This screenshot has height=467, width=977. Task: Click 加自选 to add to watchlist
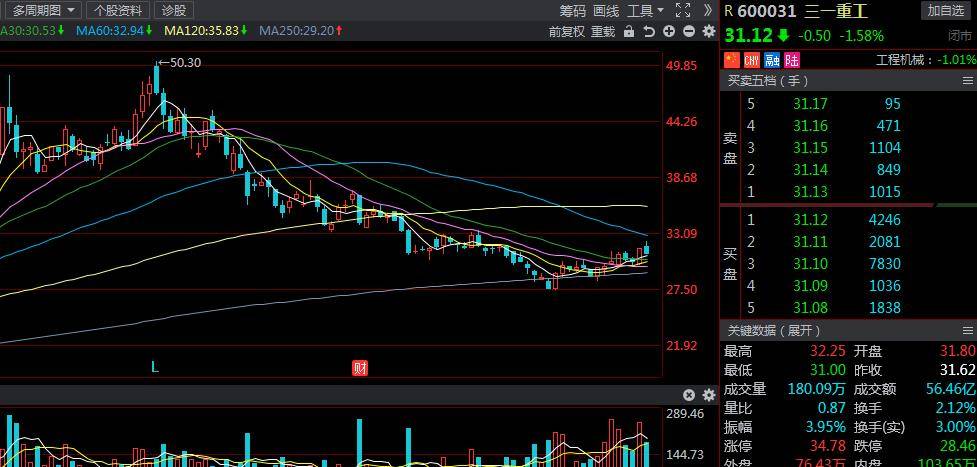pos(945,10)
